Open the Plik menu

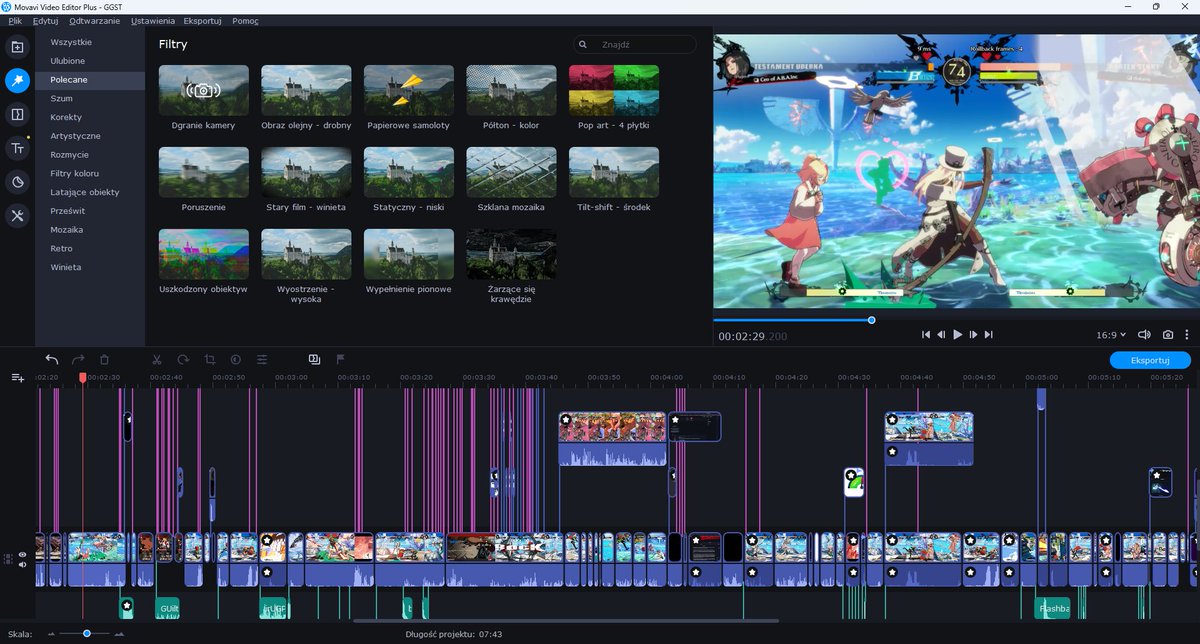15,20
